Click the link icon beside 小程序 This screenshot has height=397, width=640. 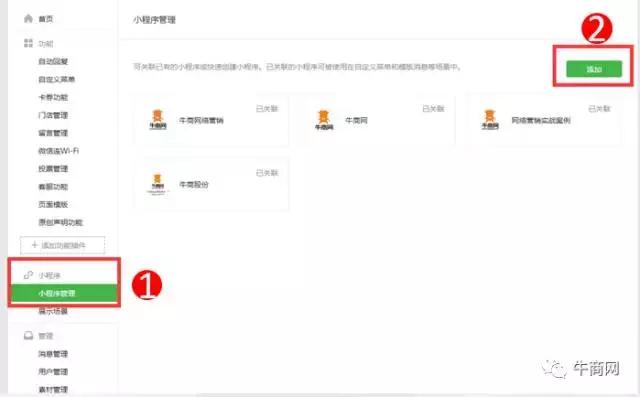(28, 275)
